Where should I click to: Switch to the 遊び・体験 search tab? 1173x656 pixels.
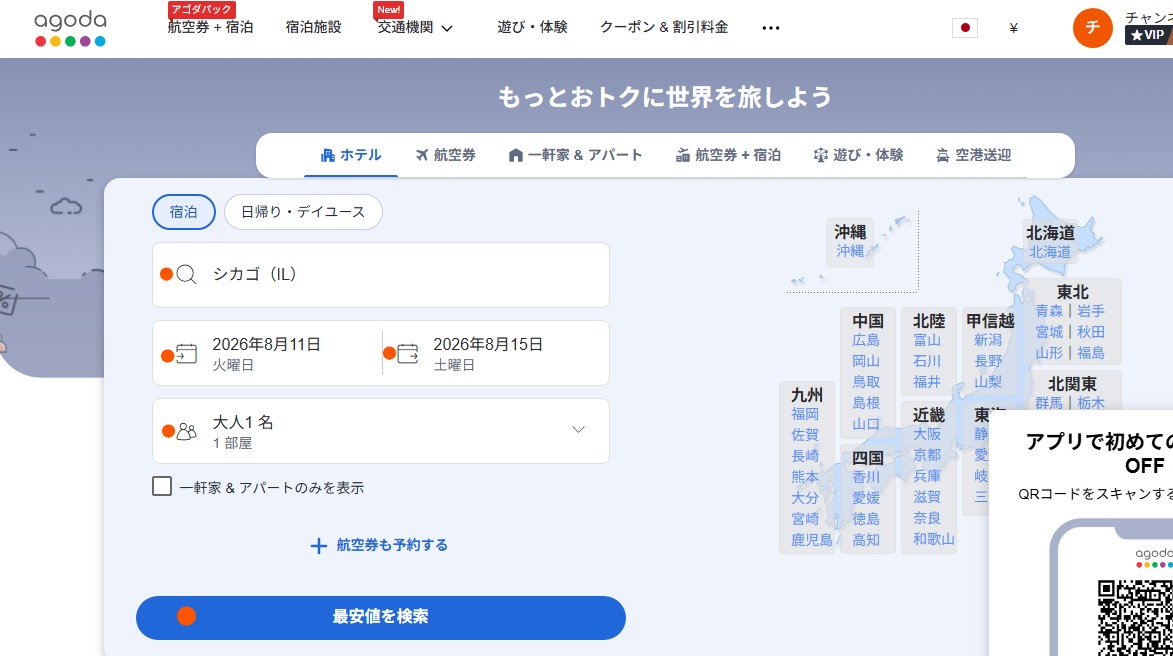(x=858, y=155)
